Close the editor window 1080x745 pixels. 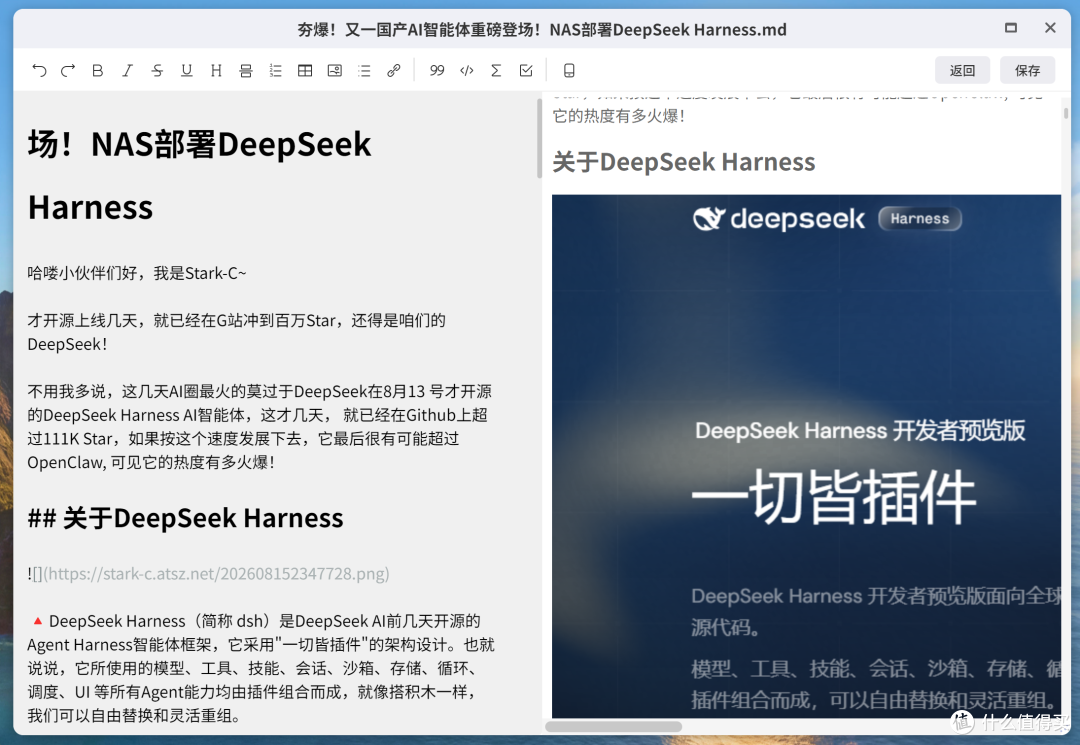coord(1050,28)
